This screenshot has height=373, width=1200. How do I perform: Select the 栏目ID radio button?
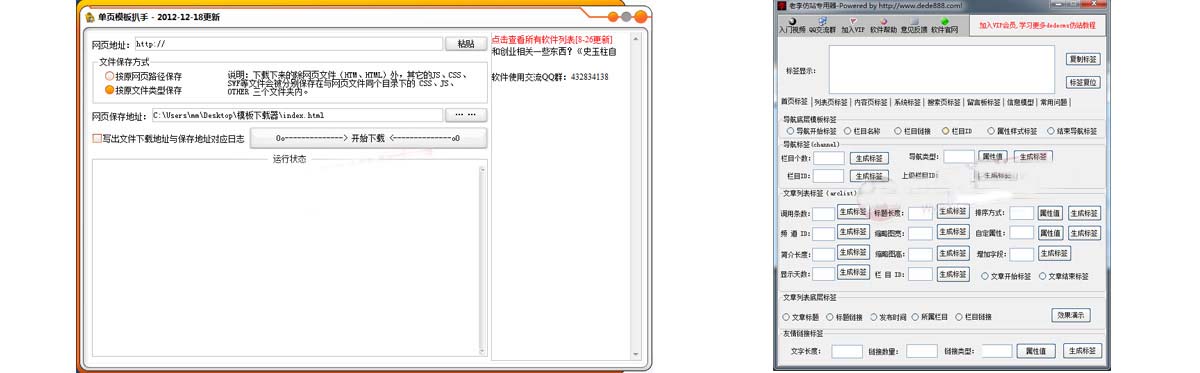[956, 131]
